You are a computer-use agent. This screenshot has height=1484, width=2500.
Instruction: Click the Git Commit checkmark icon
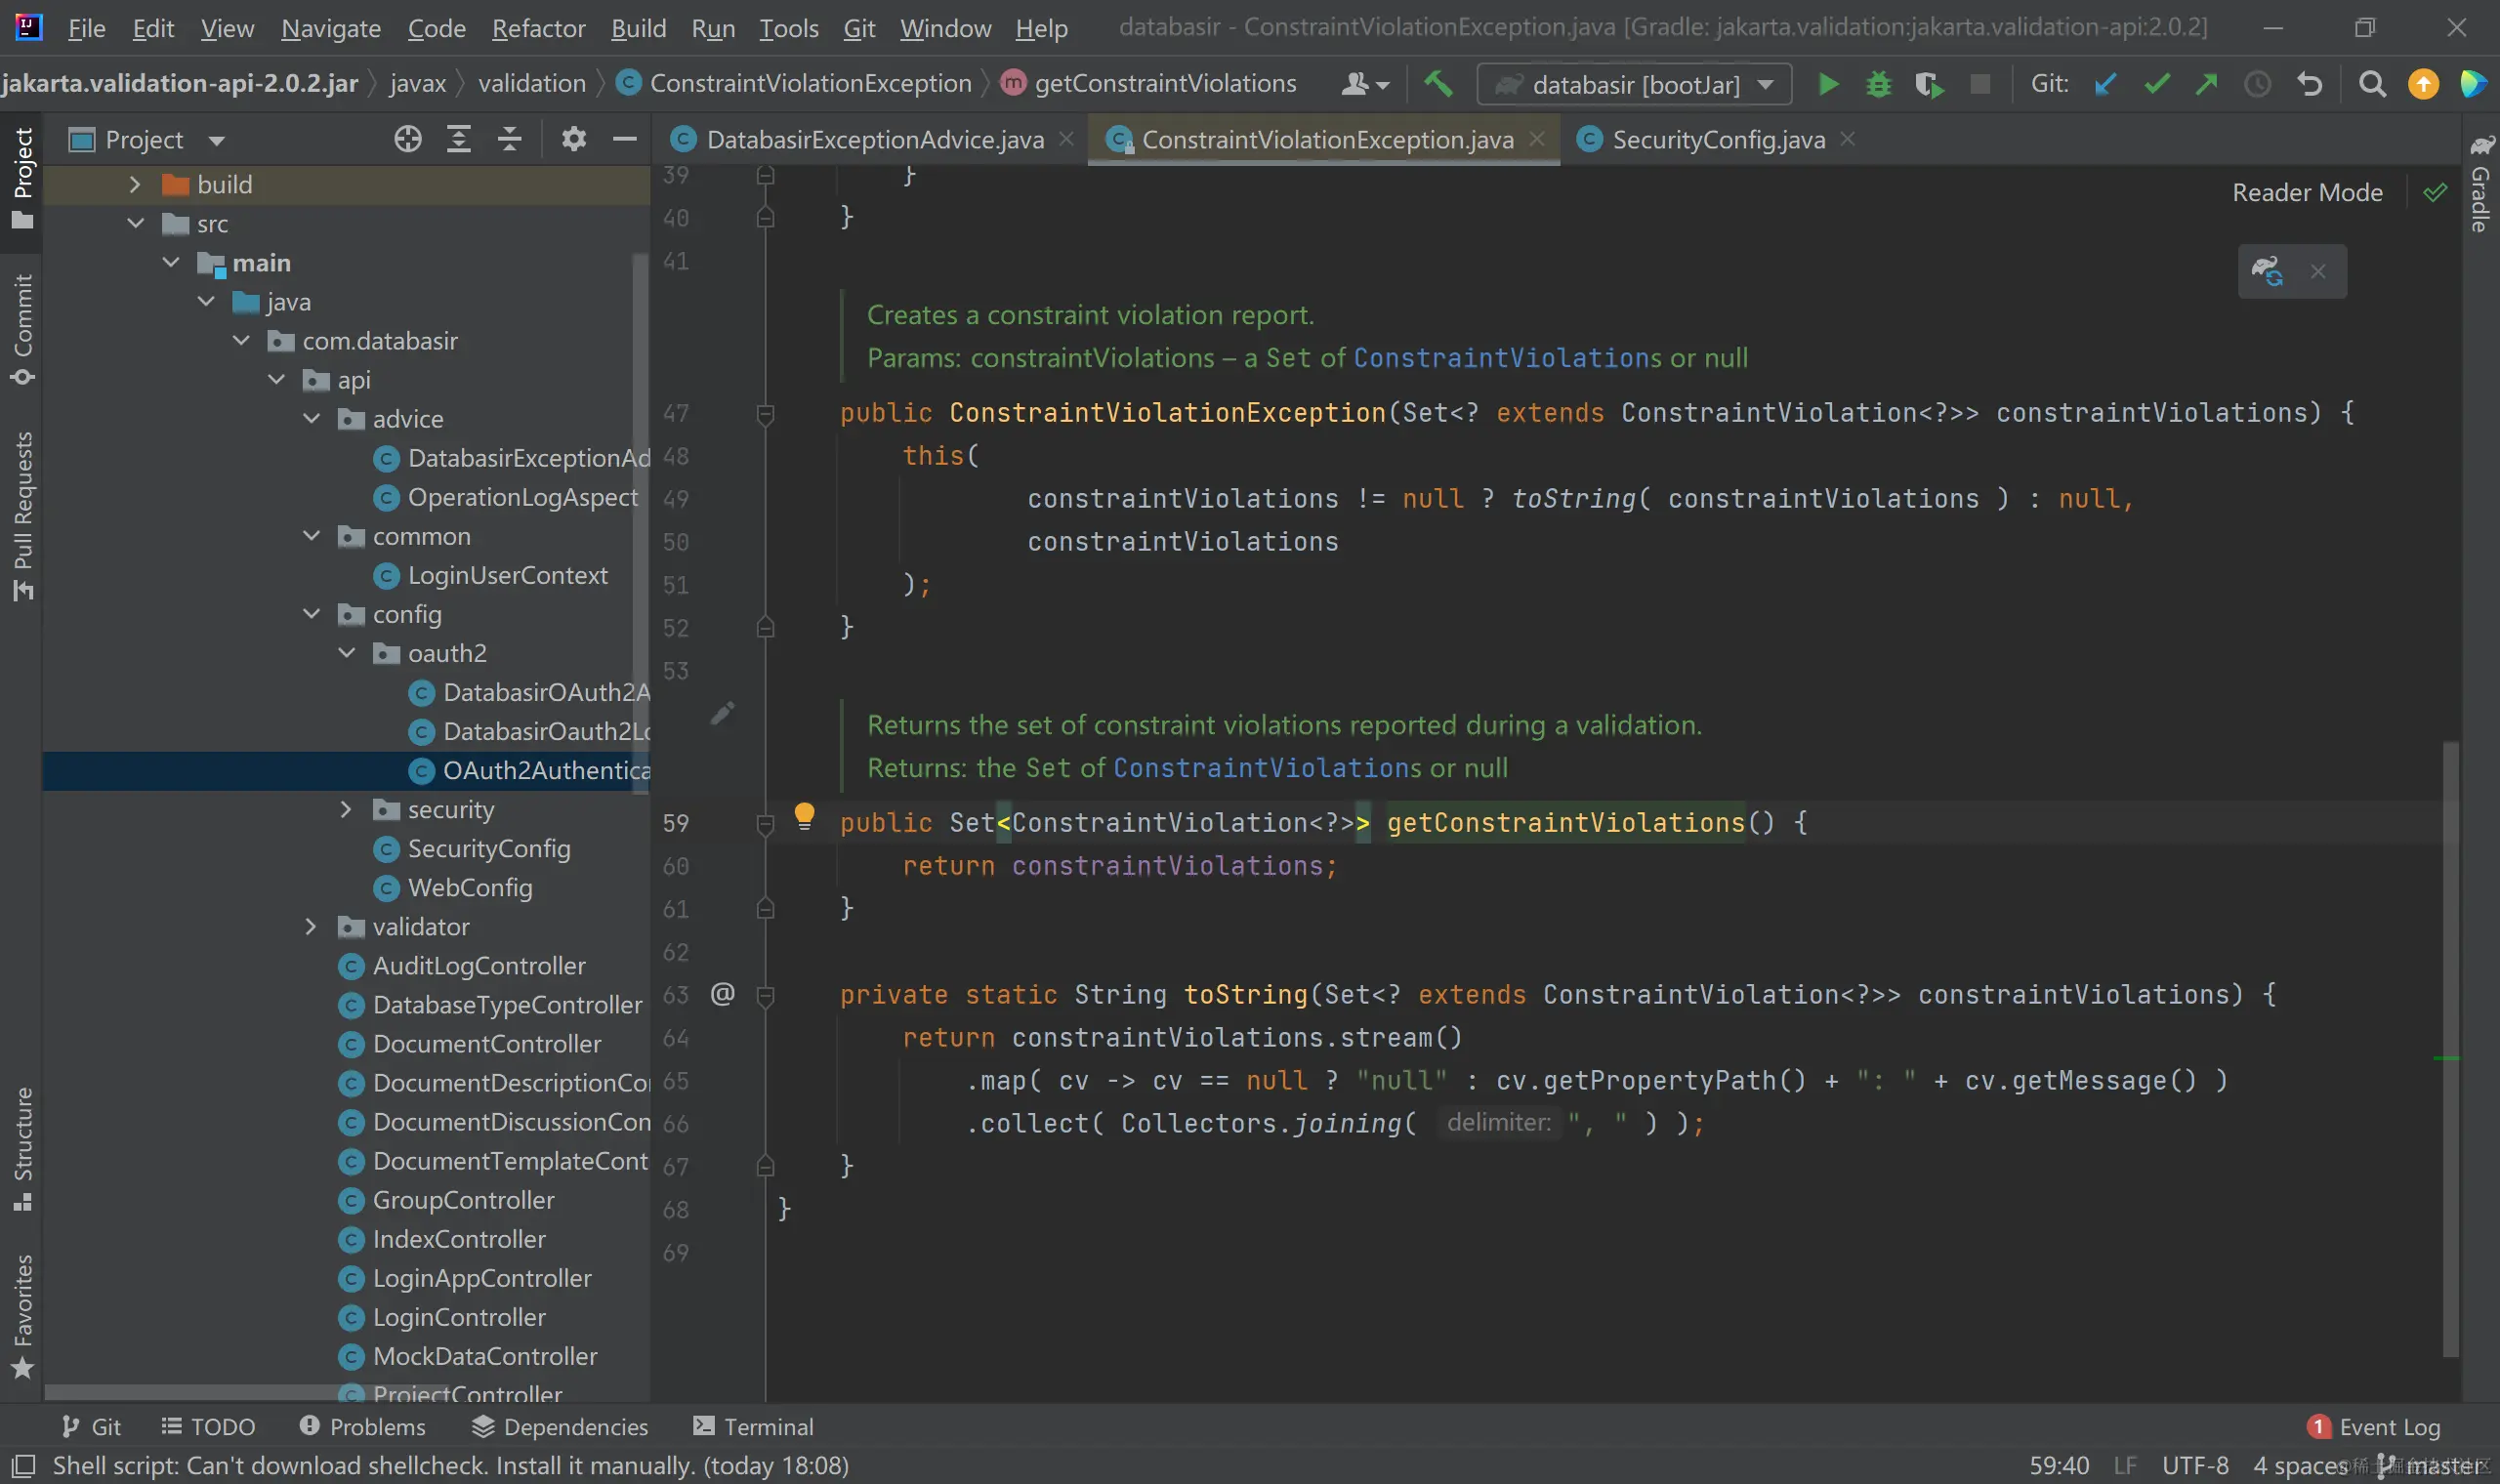pyautogui.click(x=2156, y=84)
